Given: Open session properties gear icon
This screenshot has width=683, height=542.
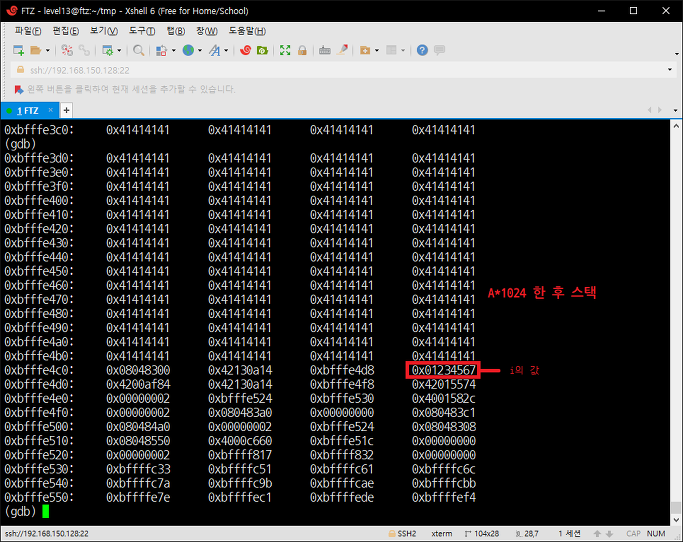Looking at the screenshot, I should pos(107,51).
